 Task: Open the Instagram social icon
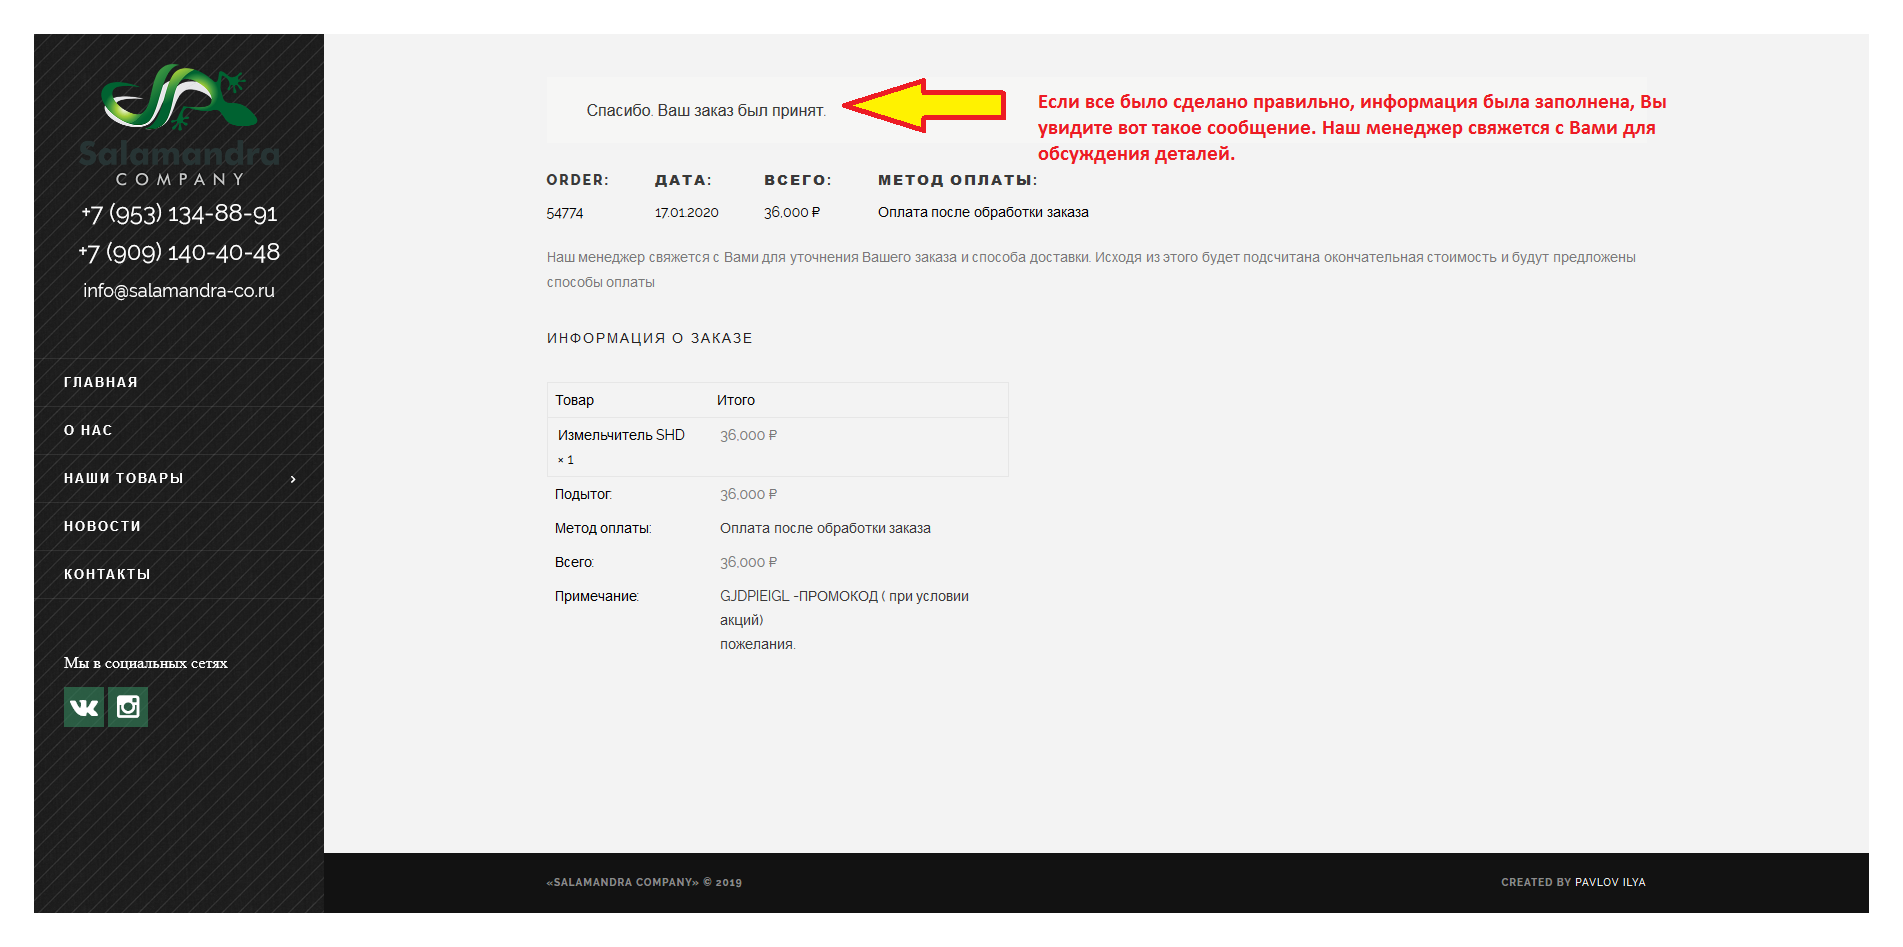click(128, 707)
